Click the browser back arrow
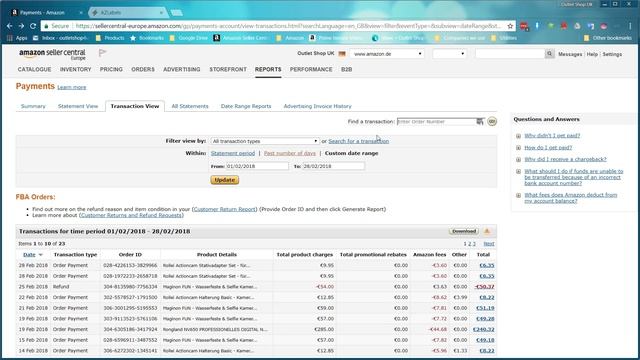Viewport: 640px width, 360px height. [x=9, y=26]
